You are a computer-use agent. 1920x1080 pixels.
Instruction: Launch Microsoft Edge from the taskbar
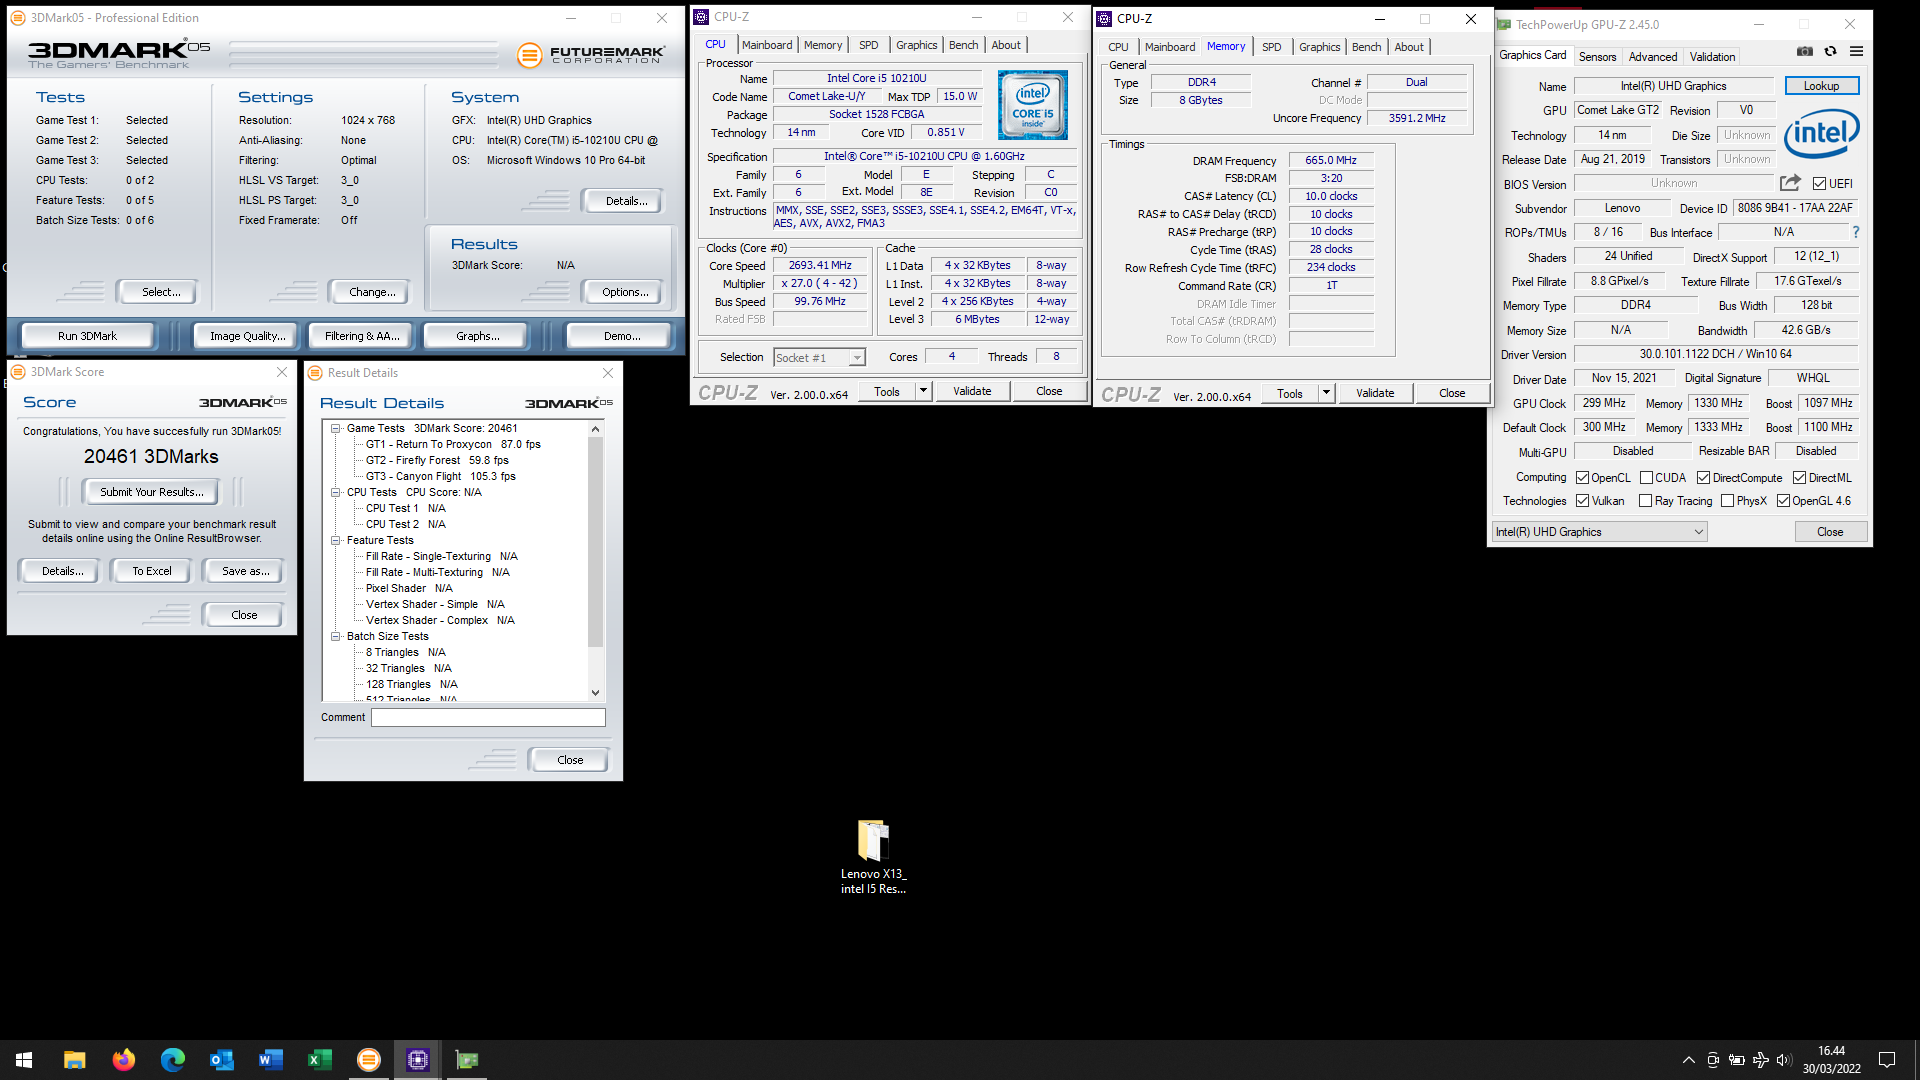pos(172,1060)
